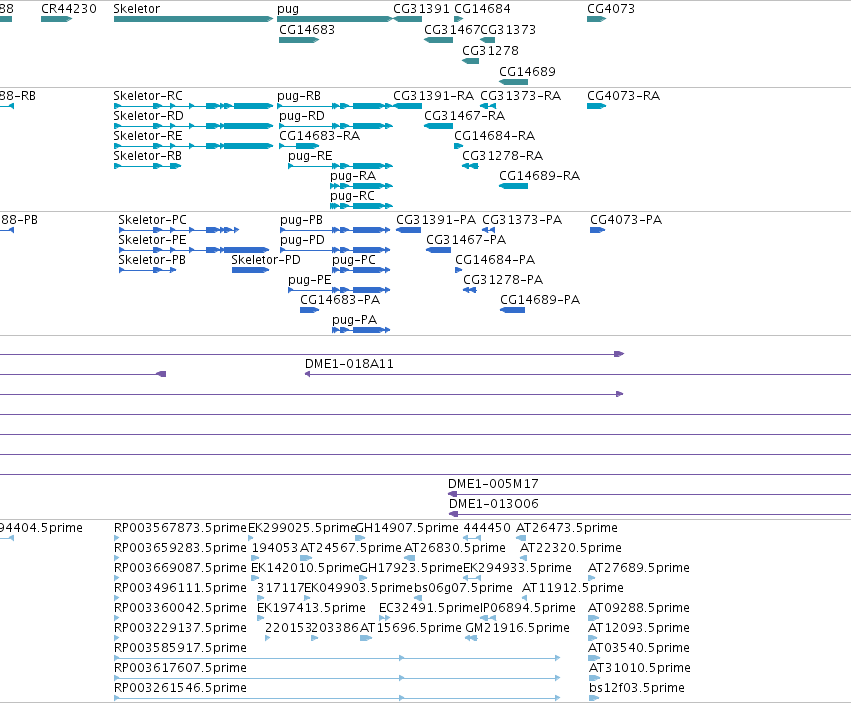Screen dimensions: 851x703
Task: Select transcript Skeletor-RC
Action: tap(148, 96)
